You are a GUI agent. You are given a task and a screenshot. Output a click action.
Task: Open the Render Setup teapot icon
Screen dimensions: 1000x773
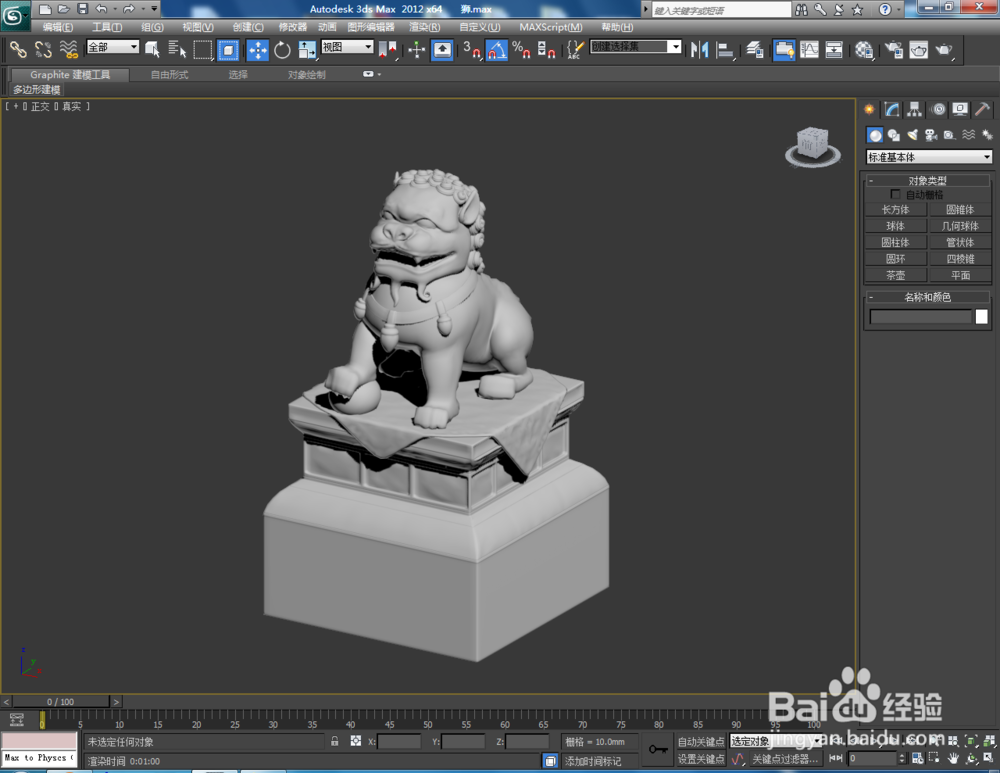coord(894,49)
